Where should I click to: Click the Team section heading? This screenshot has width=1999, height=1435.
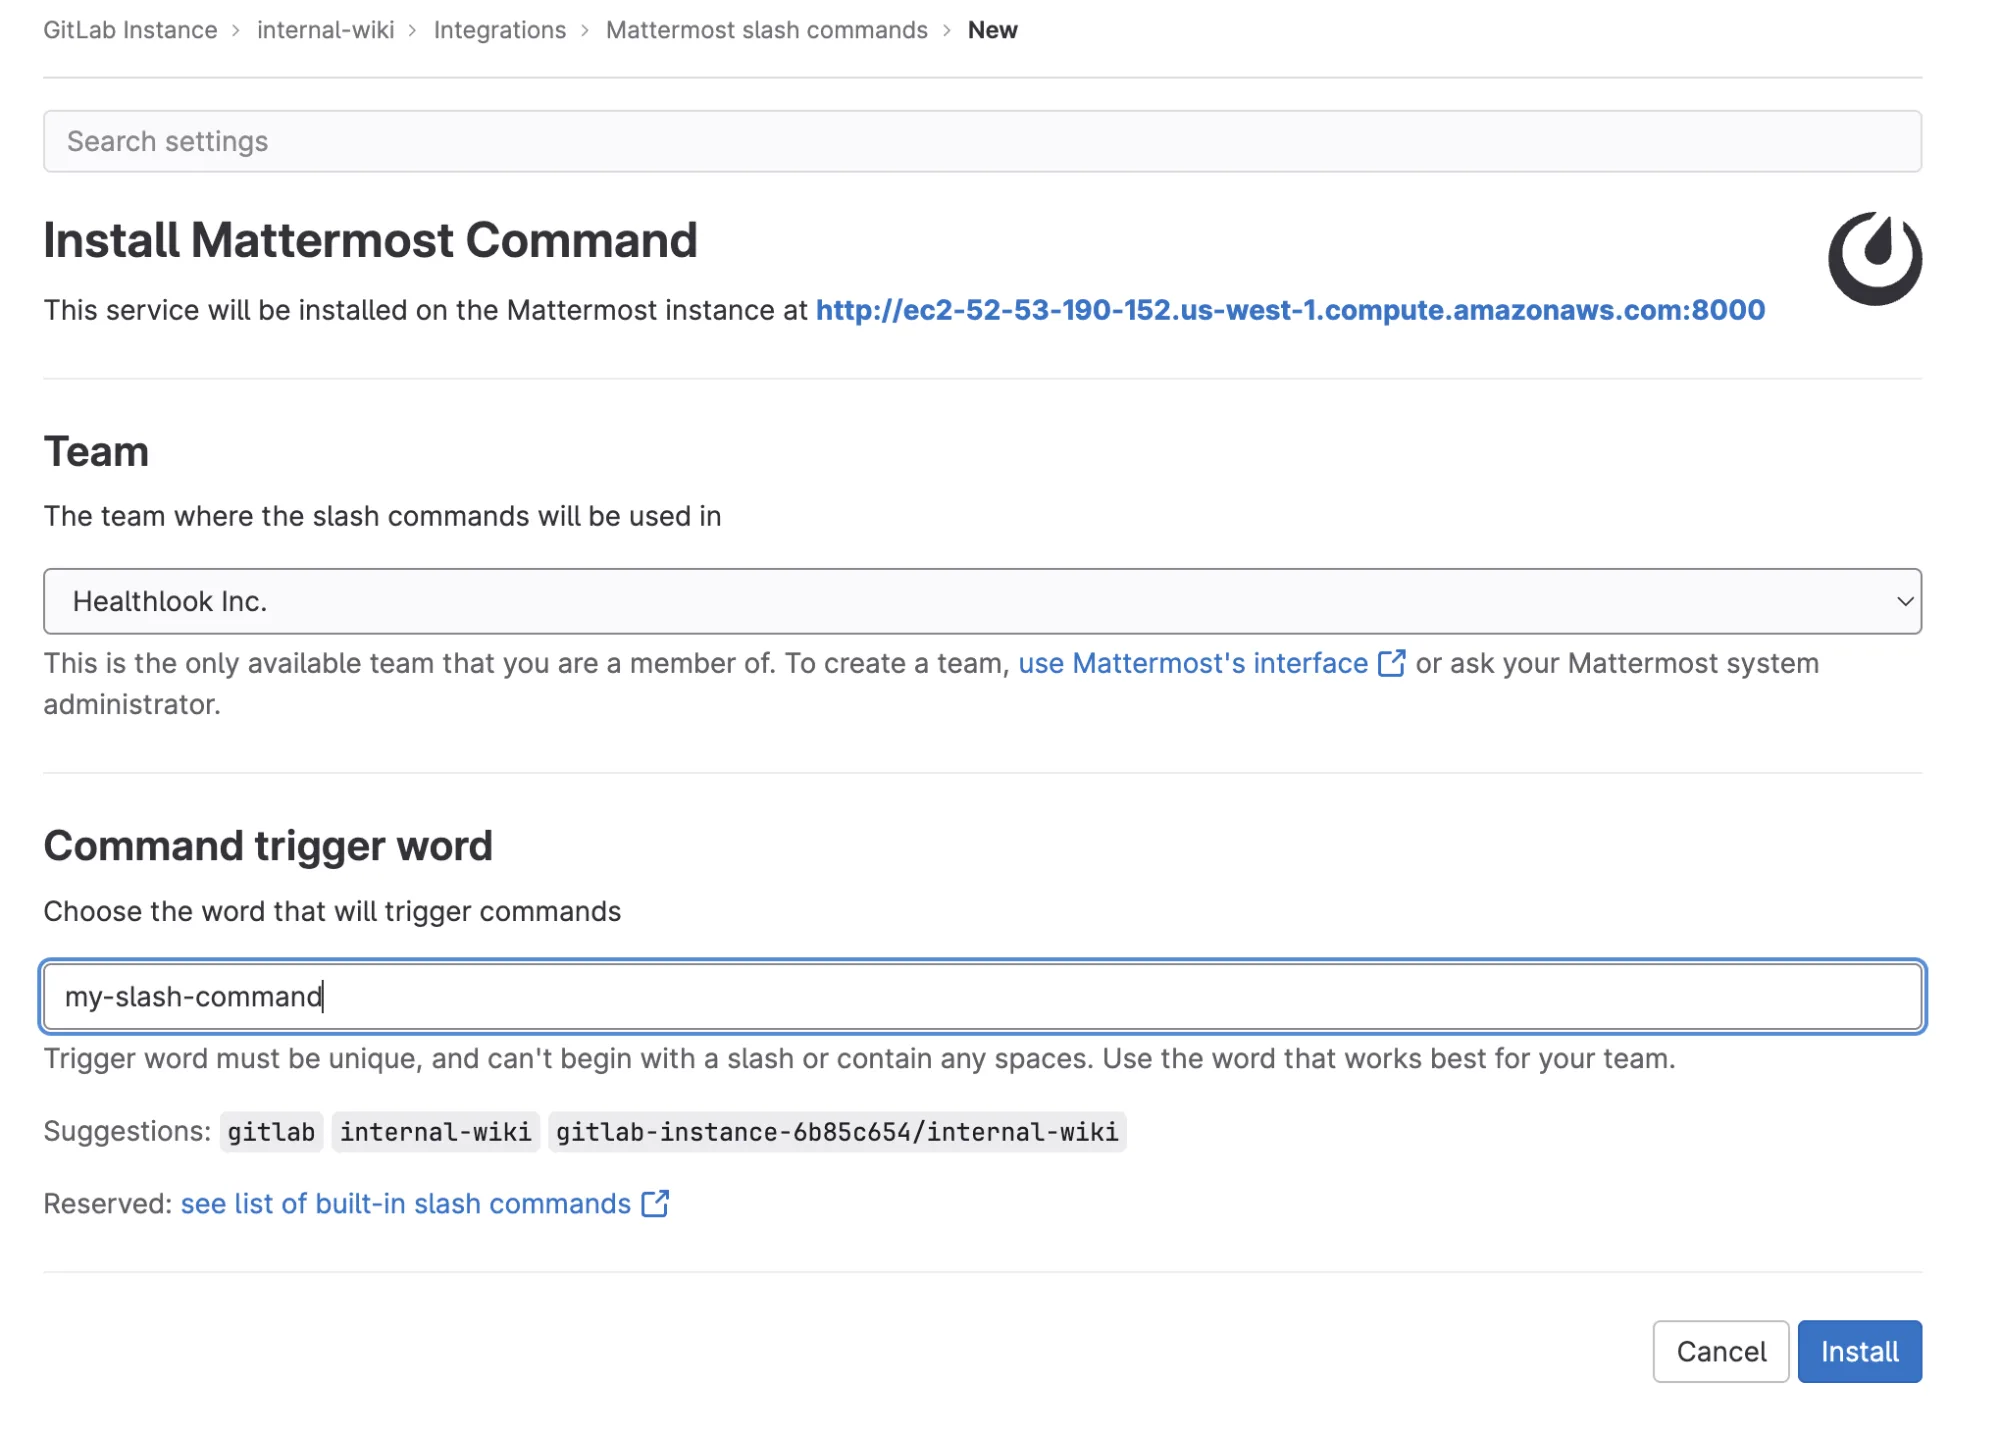[96, 451]
